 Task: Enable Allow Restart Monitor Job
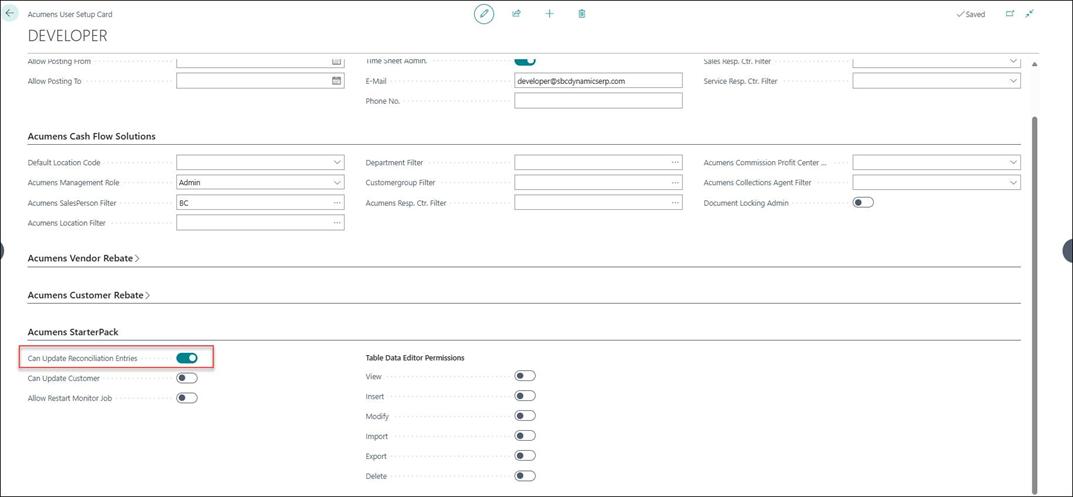coord(187,398)
